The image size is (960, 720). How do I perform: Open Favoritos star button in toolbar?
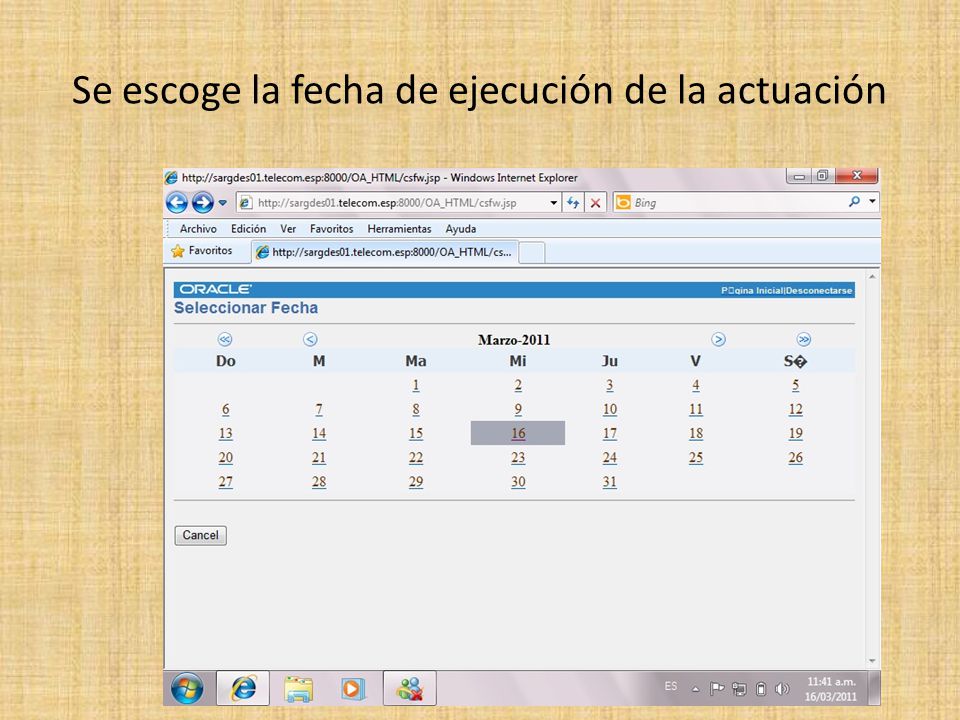click(x=202, y=251)
